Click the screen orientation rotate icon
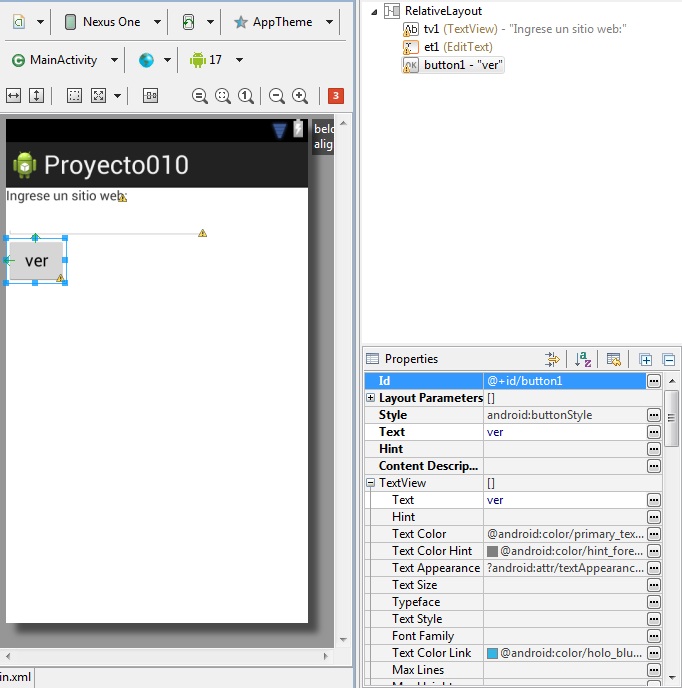682x688 pixels. pyautogui.click(x=188, y=22)
